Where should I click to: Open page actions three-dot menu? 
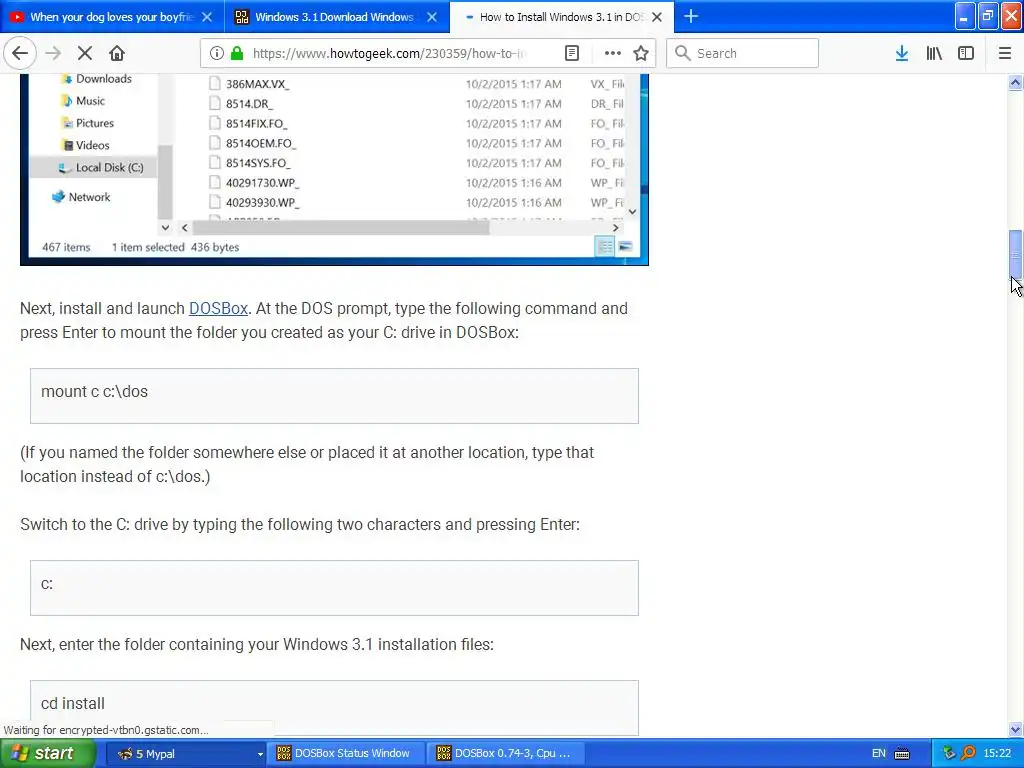pos(612,53)
